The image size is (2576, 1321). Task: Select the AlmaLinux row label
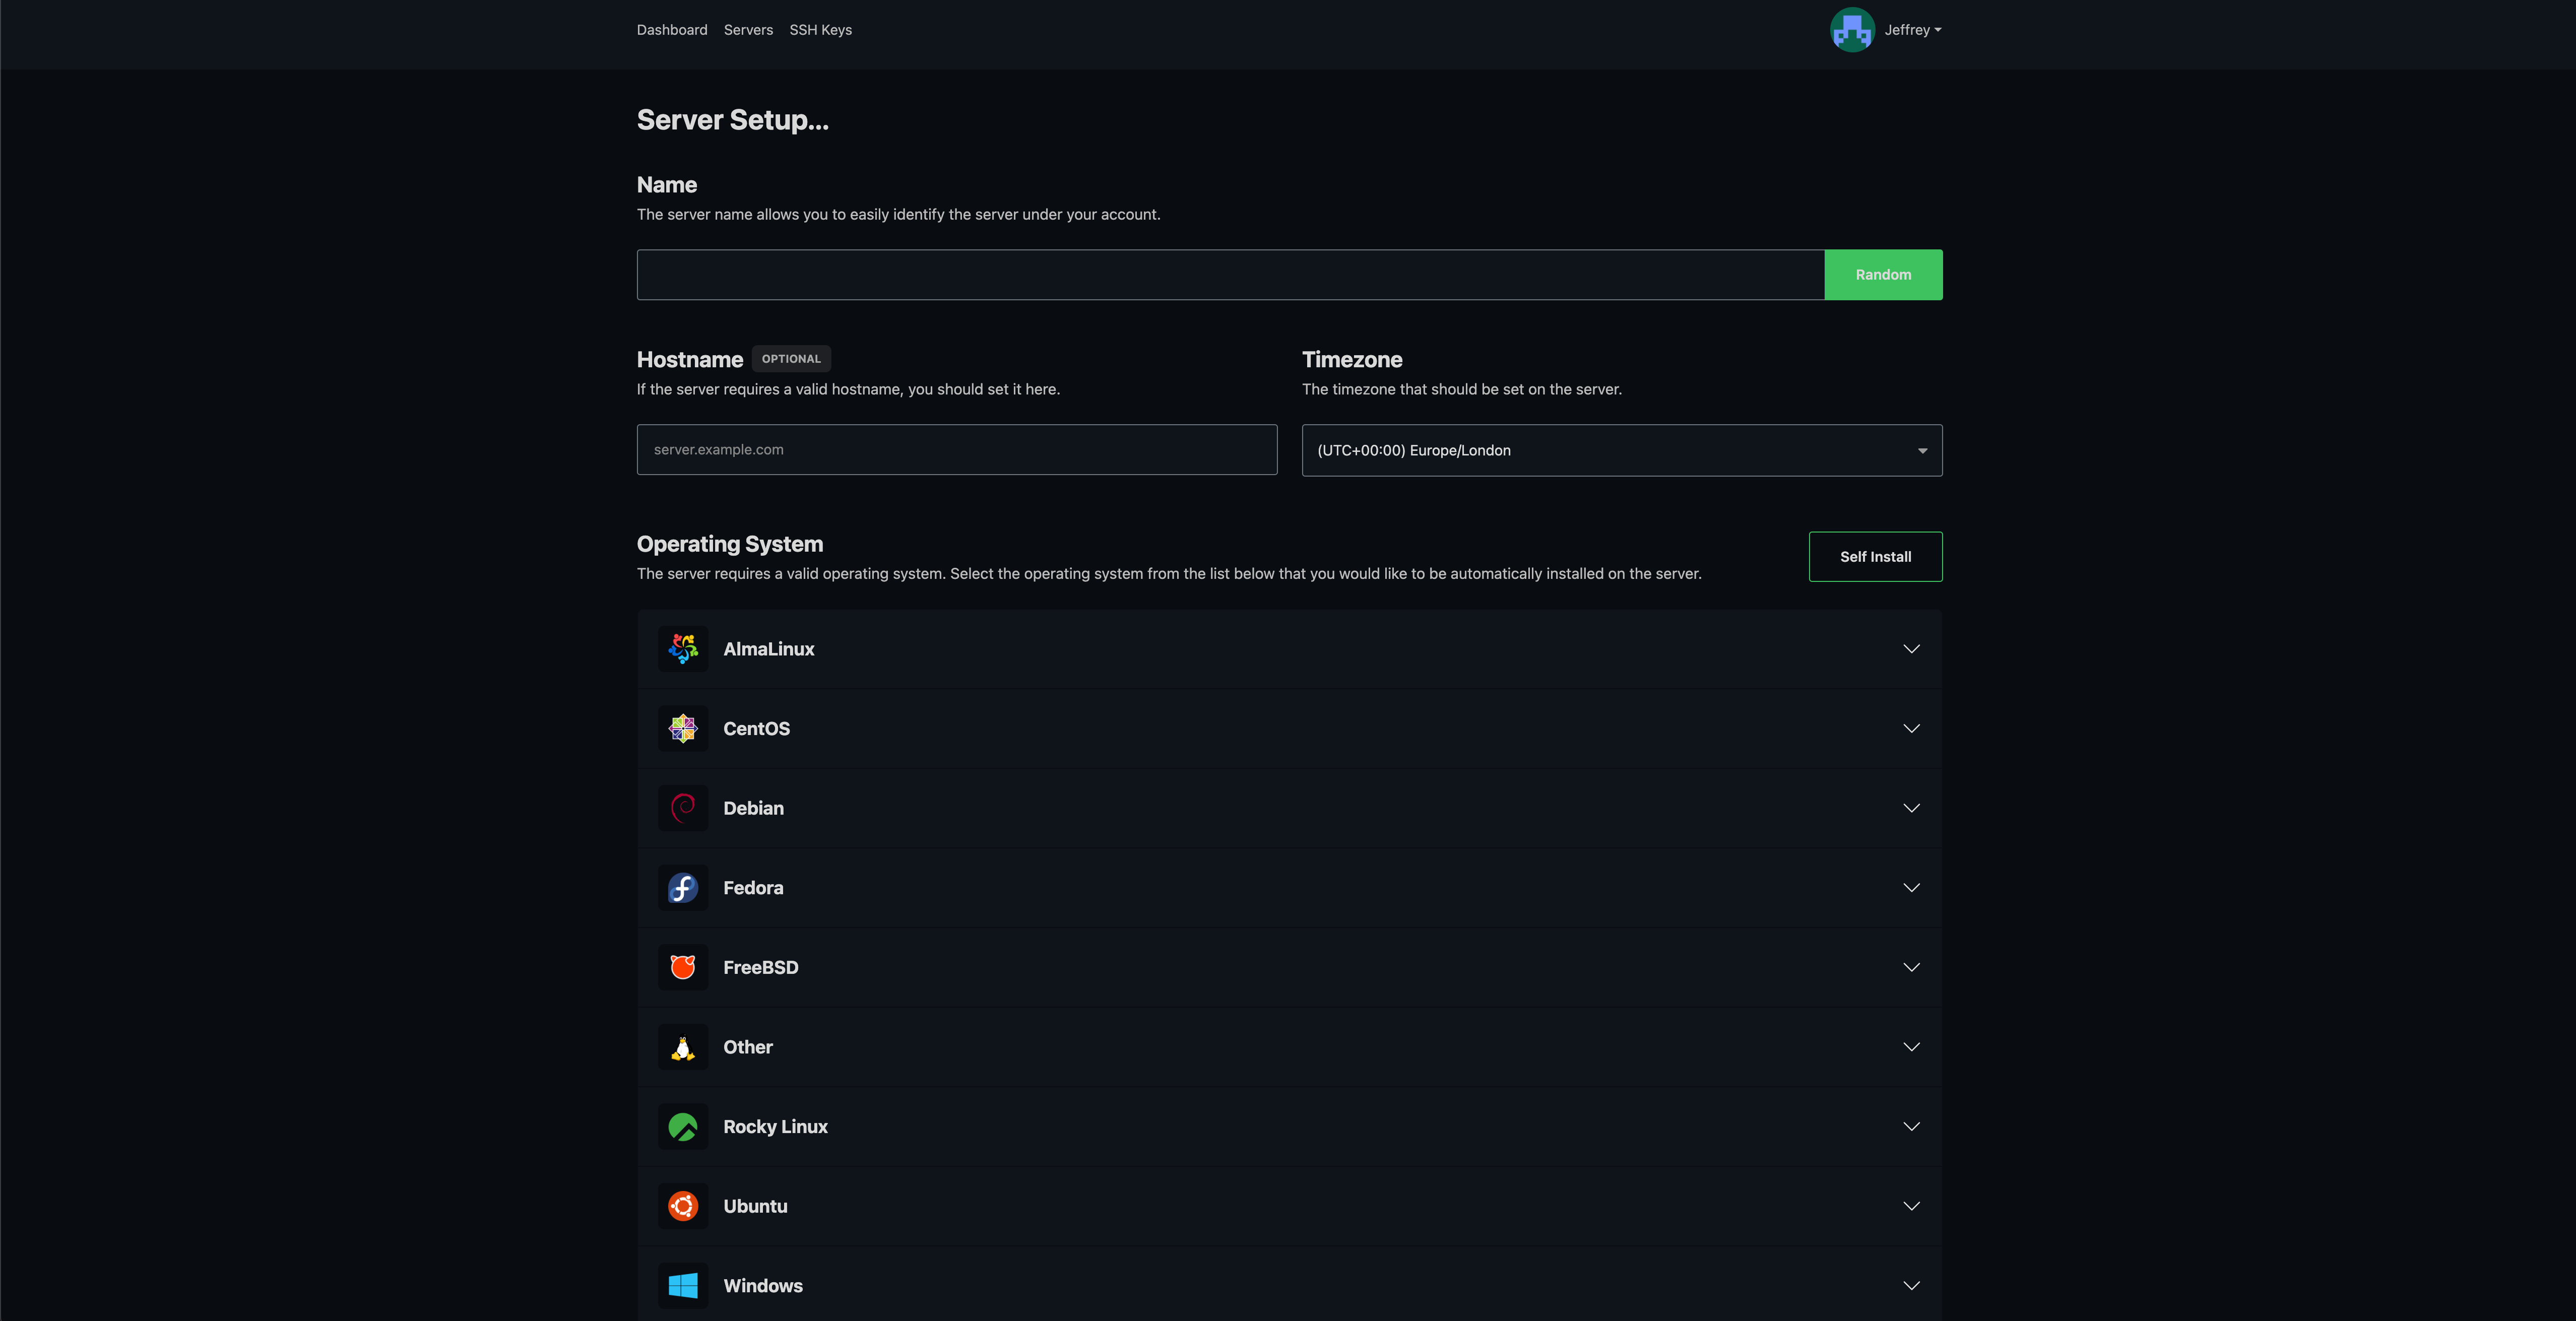769,649
